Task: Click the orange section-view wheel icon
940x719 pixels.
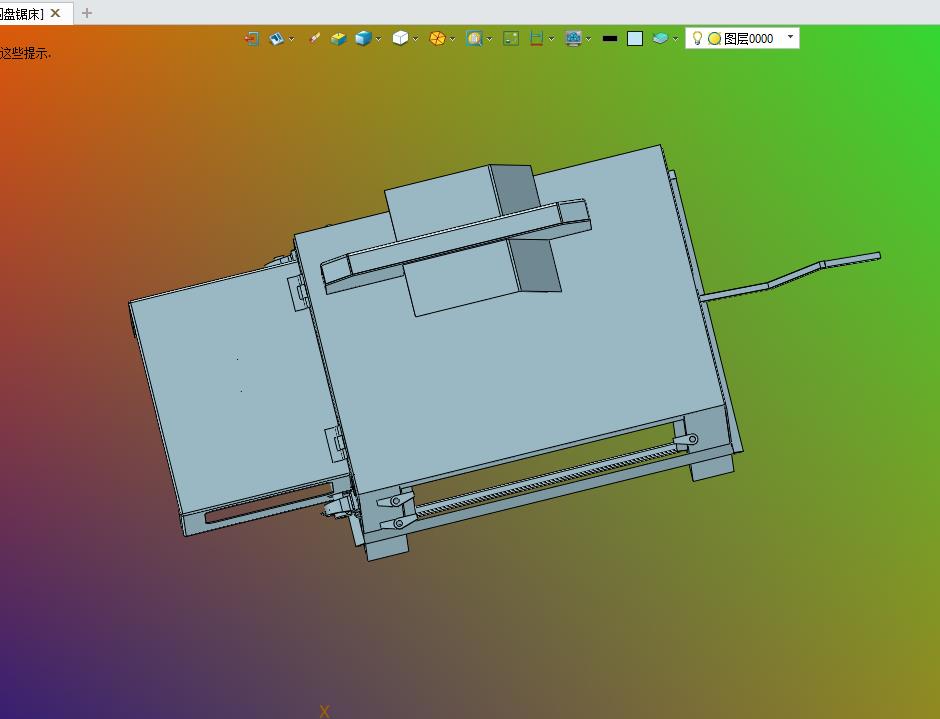Action: (437, 39)
